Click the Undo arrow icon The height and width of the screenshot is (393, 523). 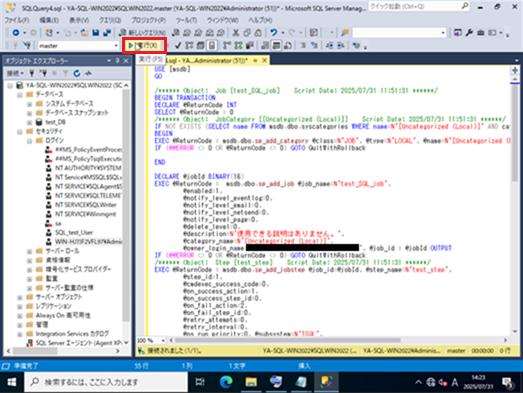274,33
